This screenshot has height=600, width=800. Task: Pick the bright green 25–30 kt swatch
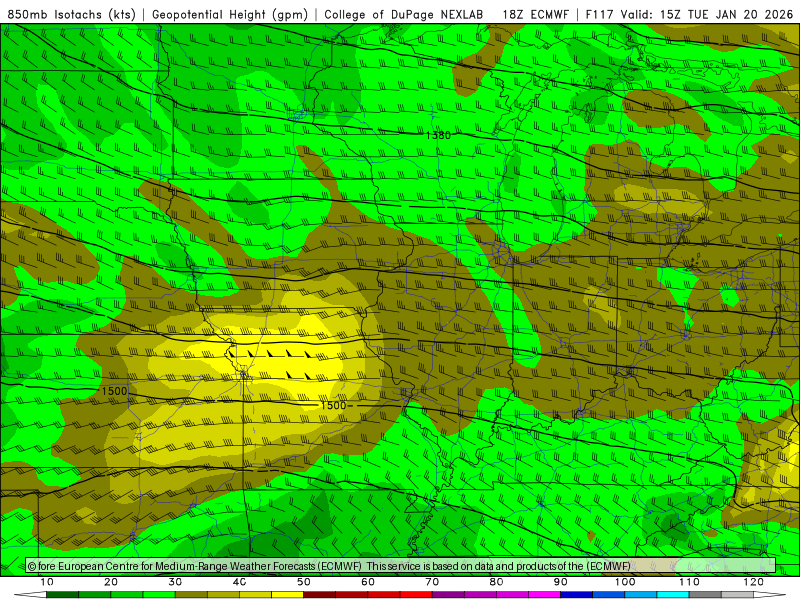pos(159,595)
